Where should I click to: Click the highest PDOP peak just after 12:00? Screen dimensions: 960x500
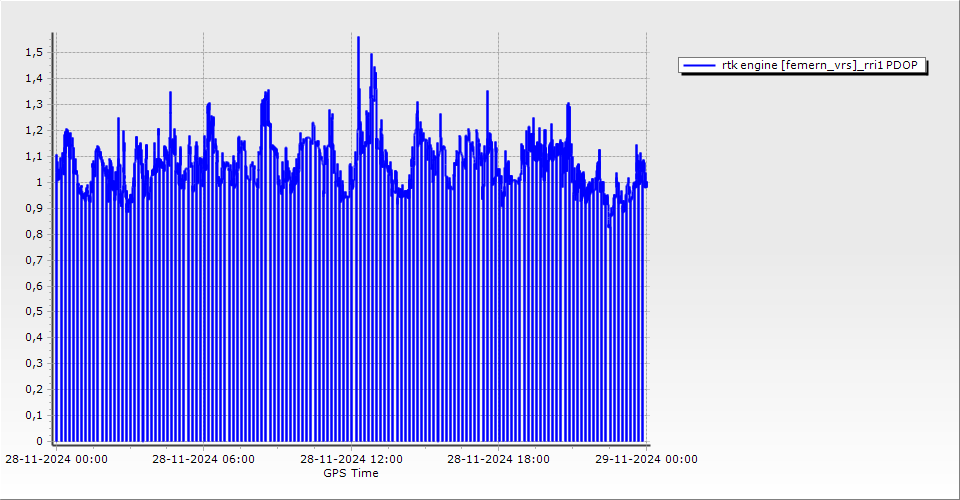click(358, 38)
